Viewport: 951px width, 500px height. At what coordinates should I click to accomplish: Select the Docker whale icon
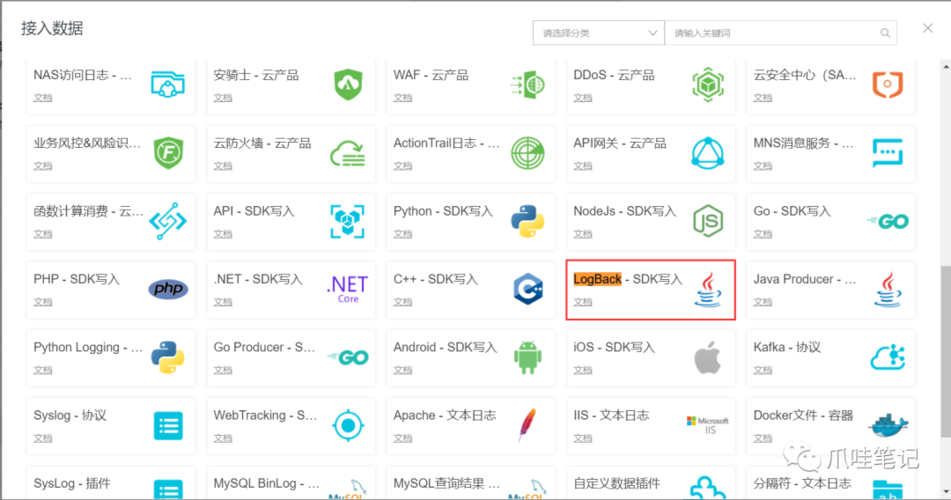pyautogui.click(x=888, y=425)
